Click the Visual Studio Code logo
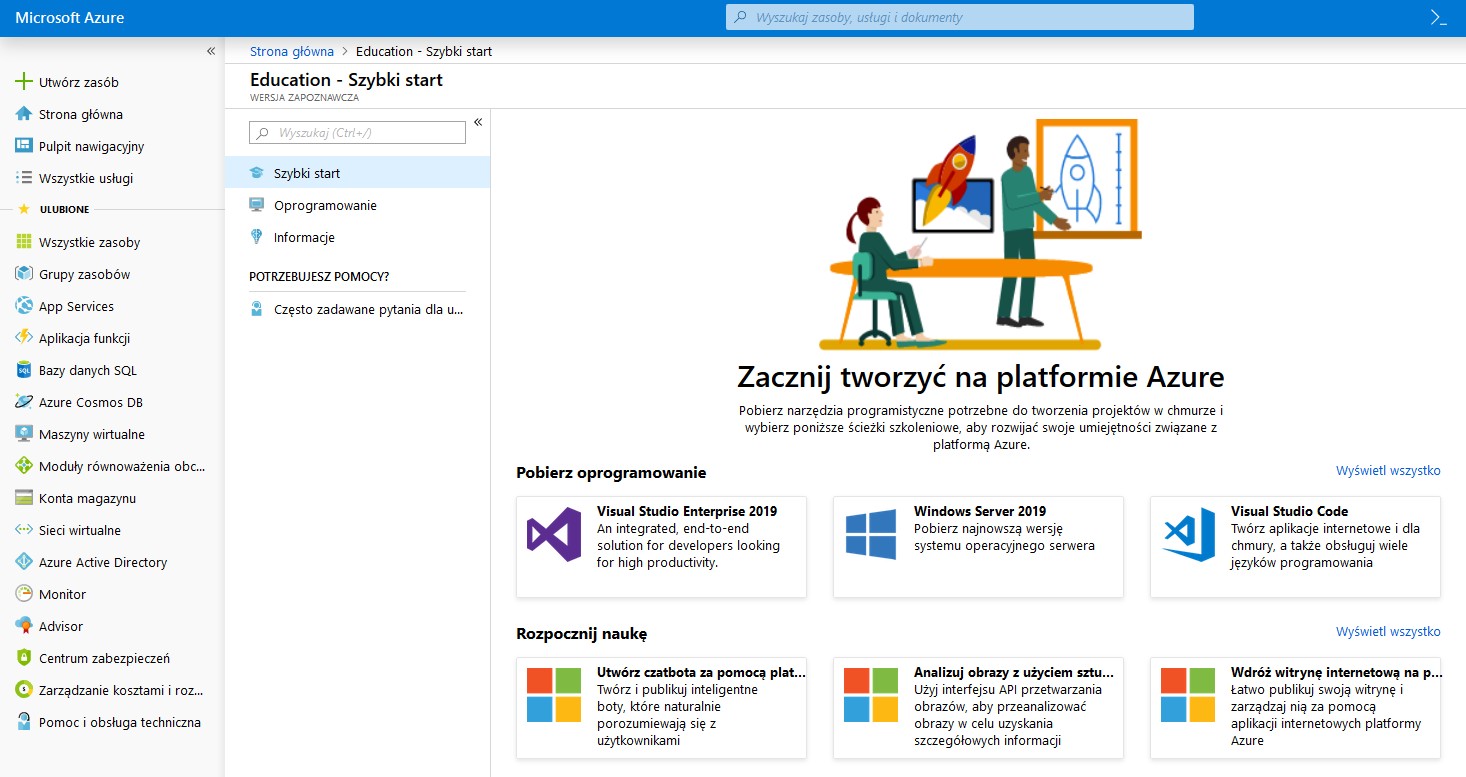 pos(1188,534)
